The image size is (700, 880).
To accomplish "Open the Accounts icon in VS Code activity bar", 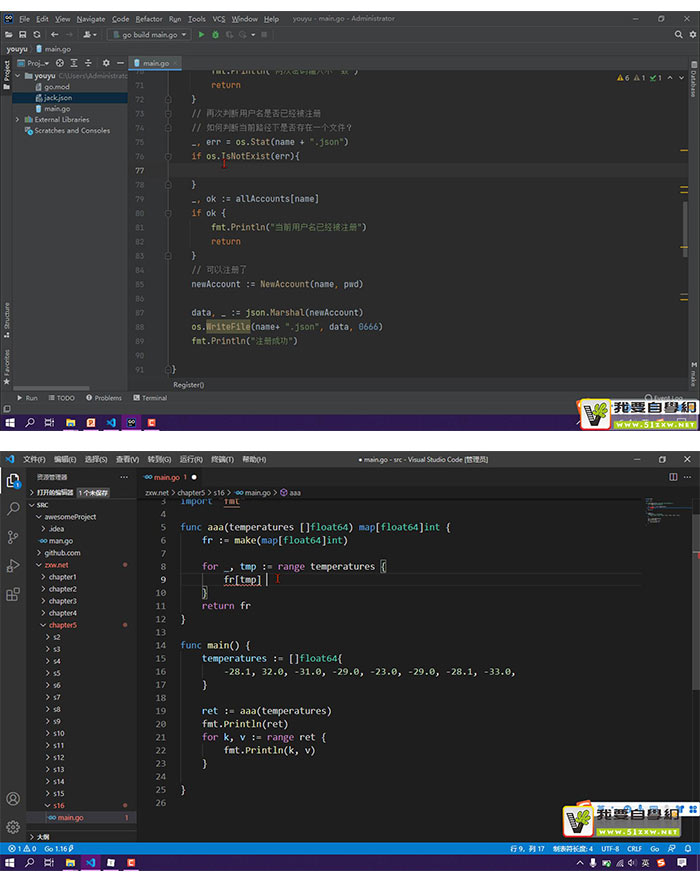I will 13,799.
